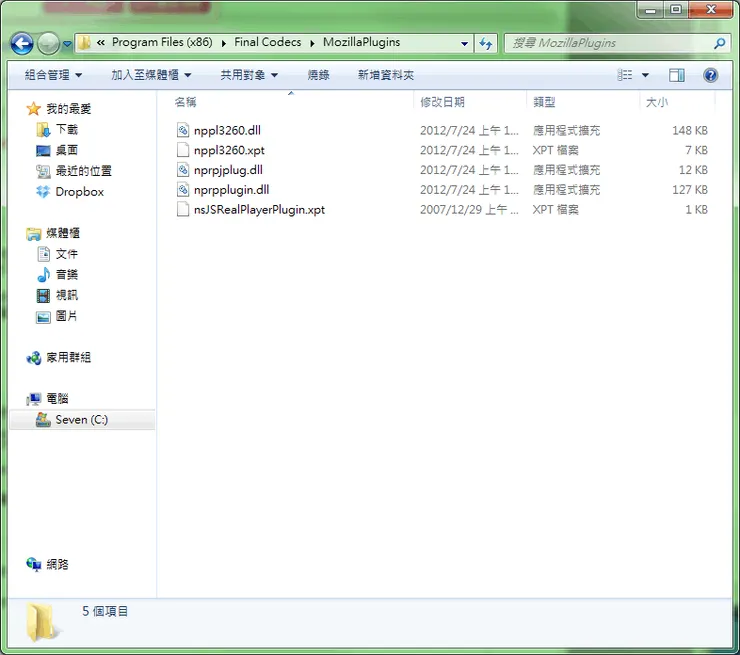Open the 桌面 desktop icon

(x=43, y=151)
